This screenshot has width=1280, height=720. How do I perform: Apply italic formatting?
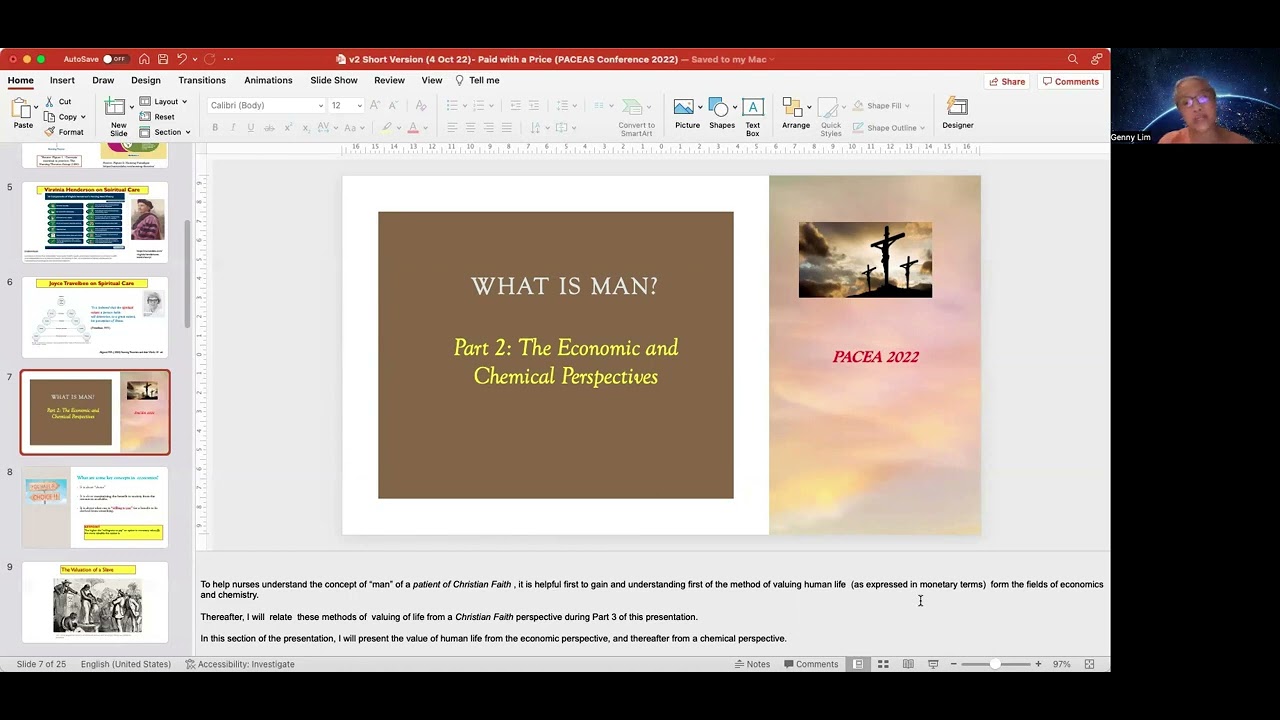(x=233, y=128)
